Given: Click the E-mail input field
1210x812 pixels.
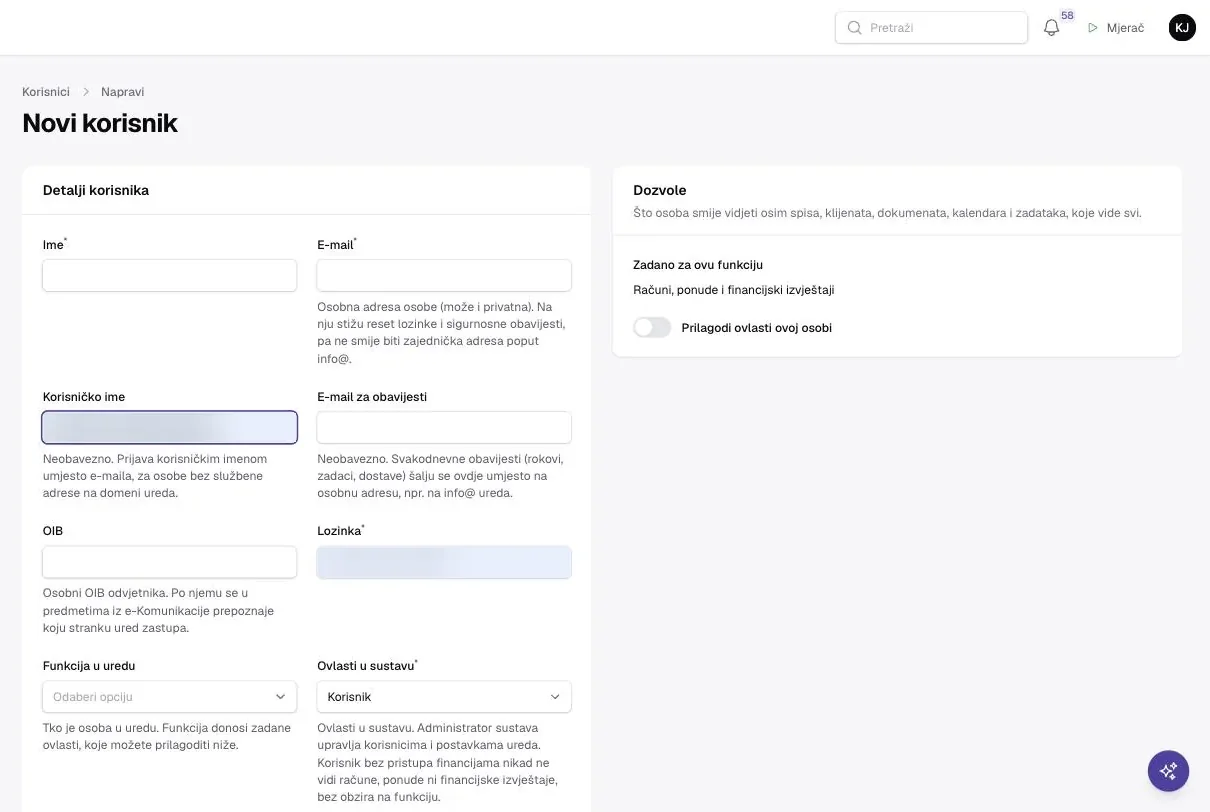Looking at the screenshot, I should coord(444,275).
